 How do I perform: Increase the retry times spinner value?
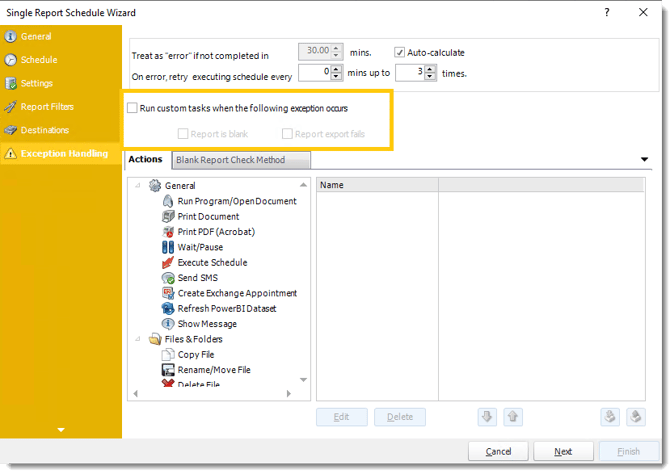[x=430, y=68]
